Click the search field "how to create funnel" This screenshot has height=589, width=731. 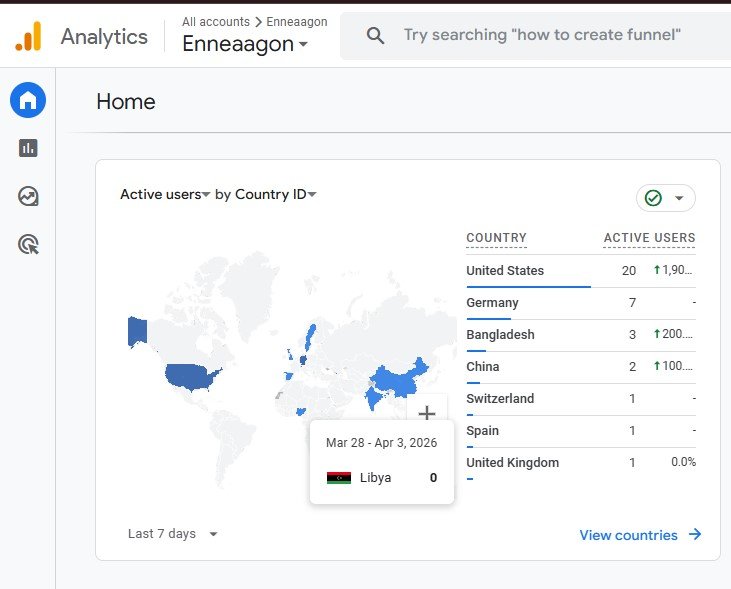tap(542, 35)
